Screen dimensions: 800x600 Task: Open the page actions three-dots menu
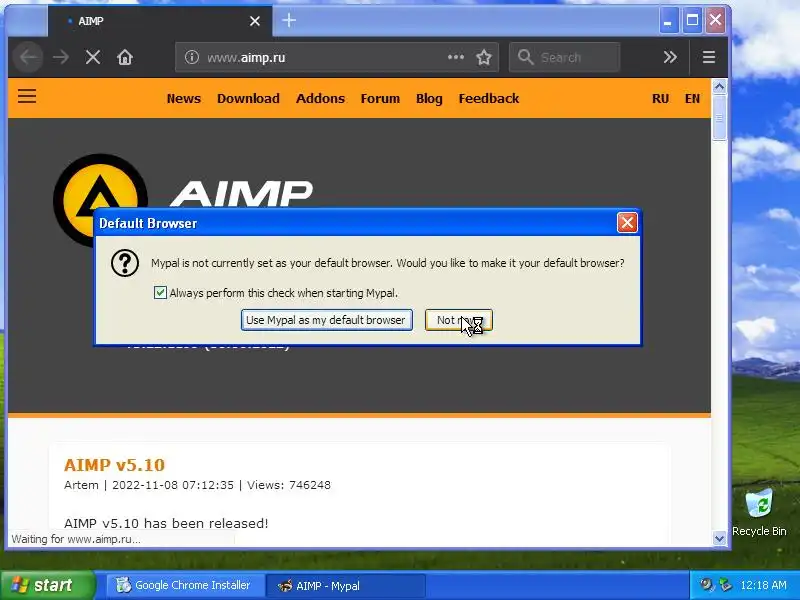(456, 57)
